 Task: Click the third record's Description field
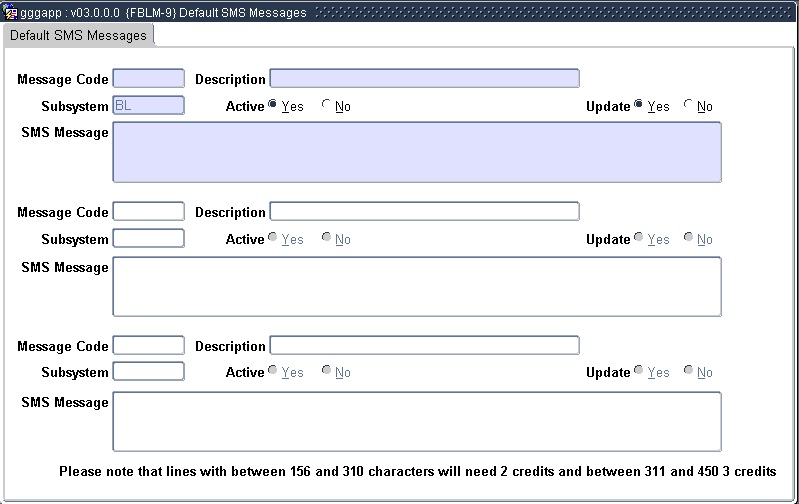(x=424, y=346)
